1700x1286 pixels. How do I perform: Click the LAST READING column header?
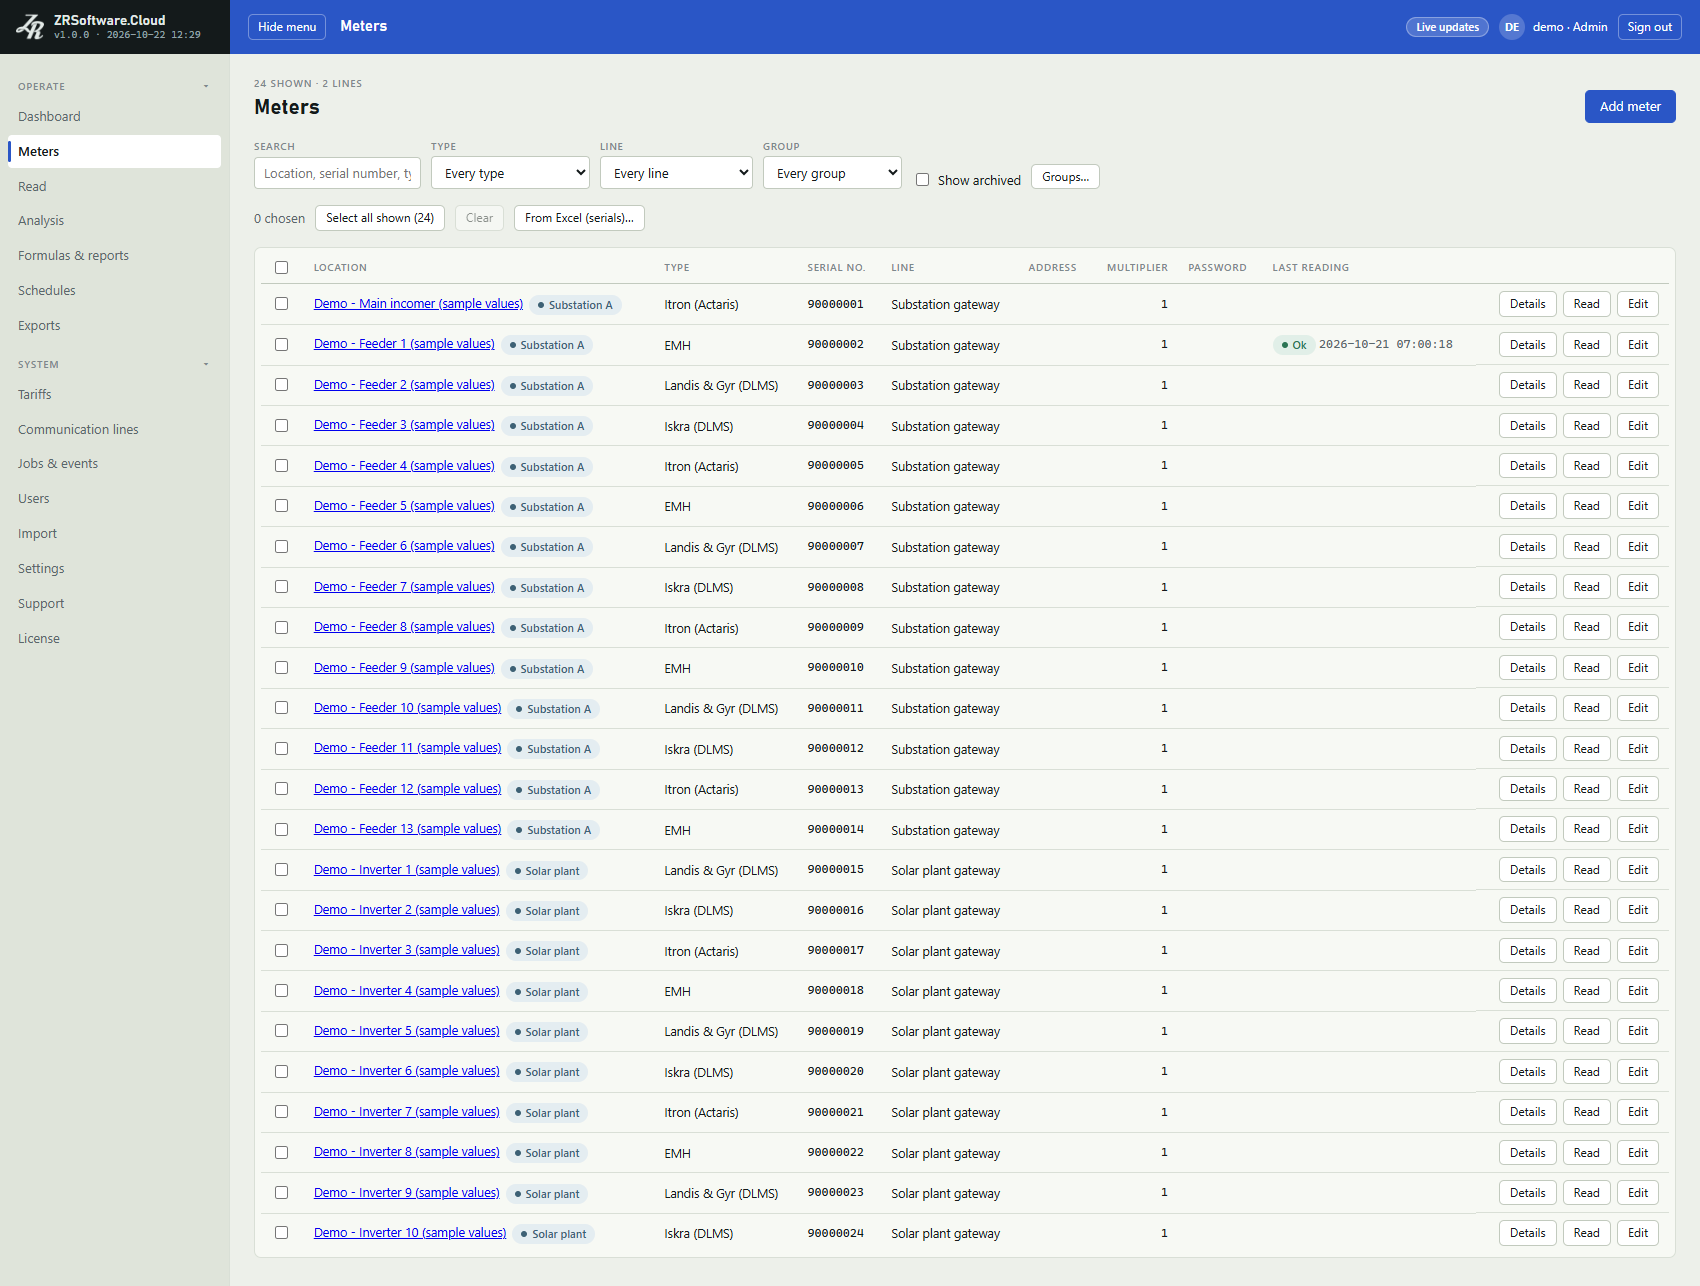[x=1310, y=268]
